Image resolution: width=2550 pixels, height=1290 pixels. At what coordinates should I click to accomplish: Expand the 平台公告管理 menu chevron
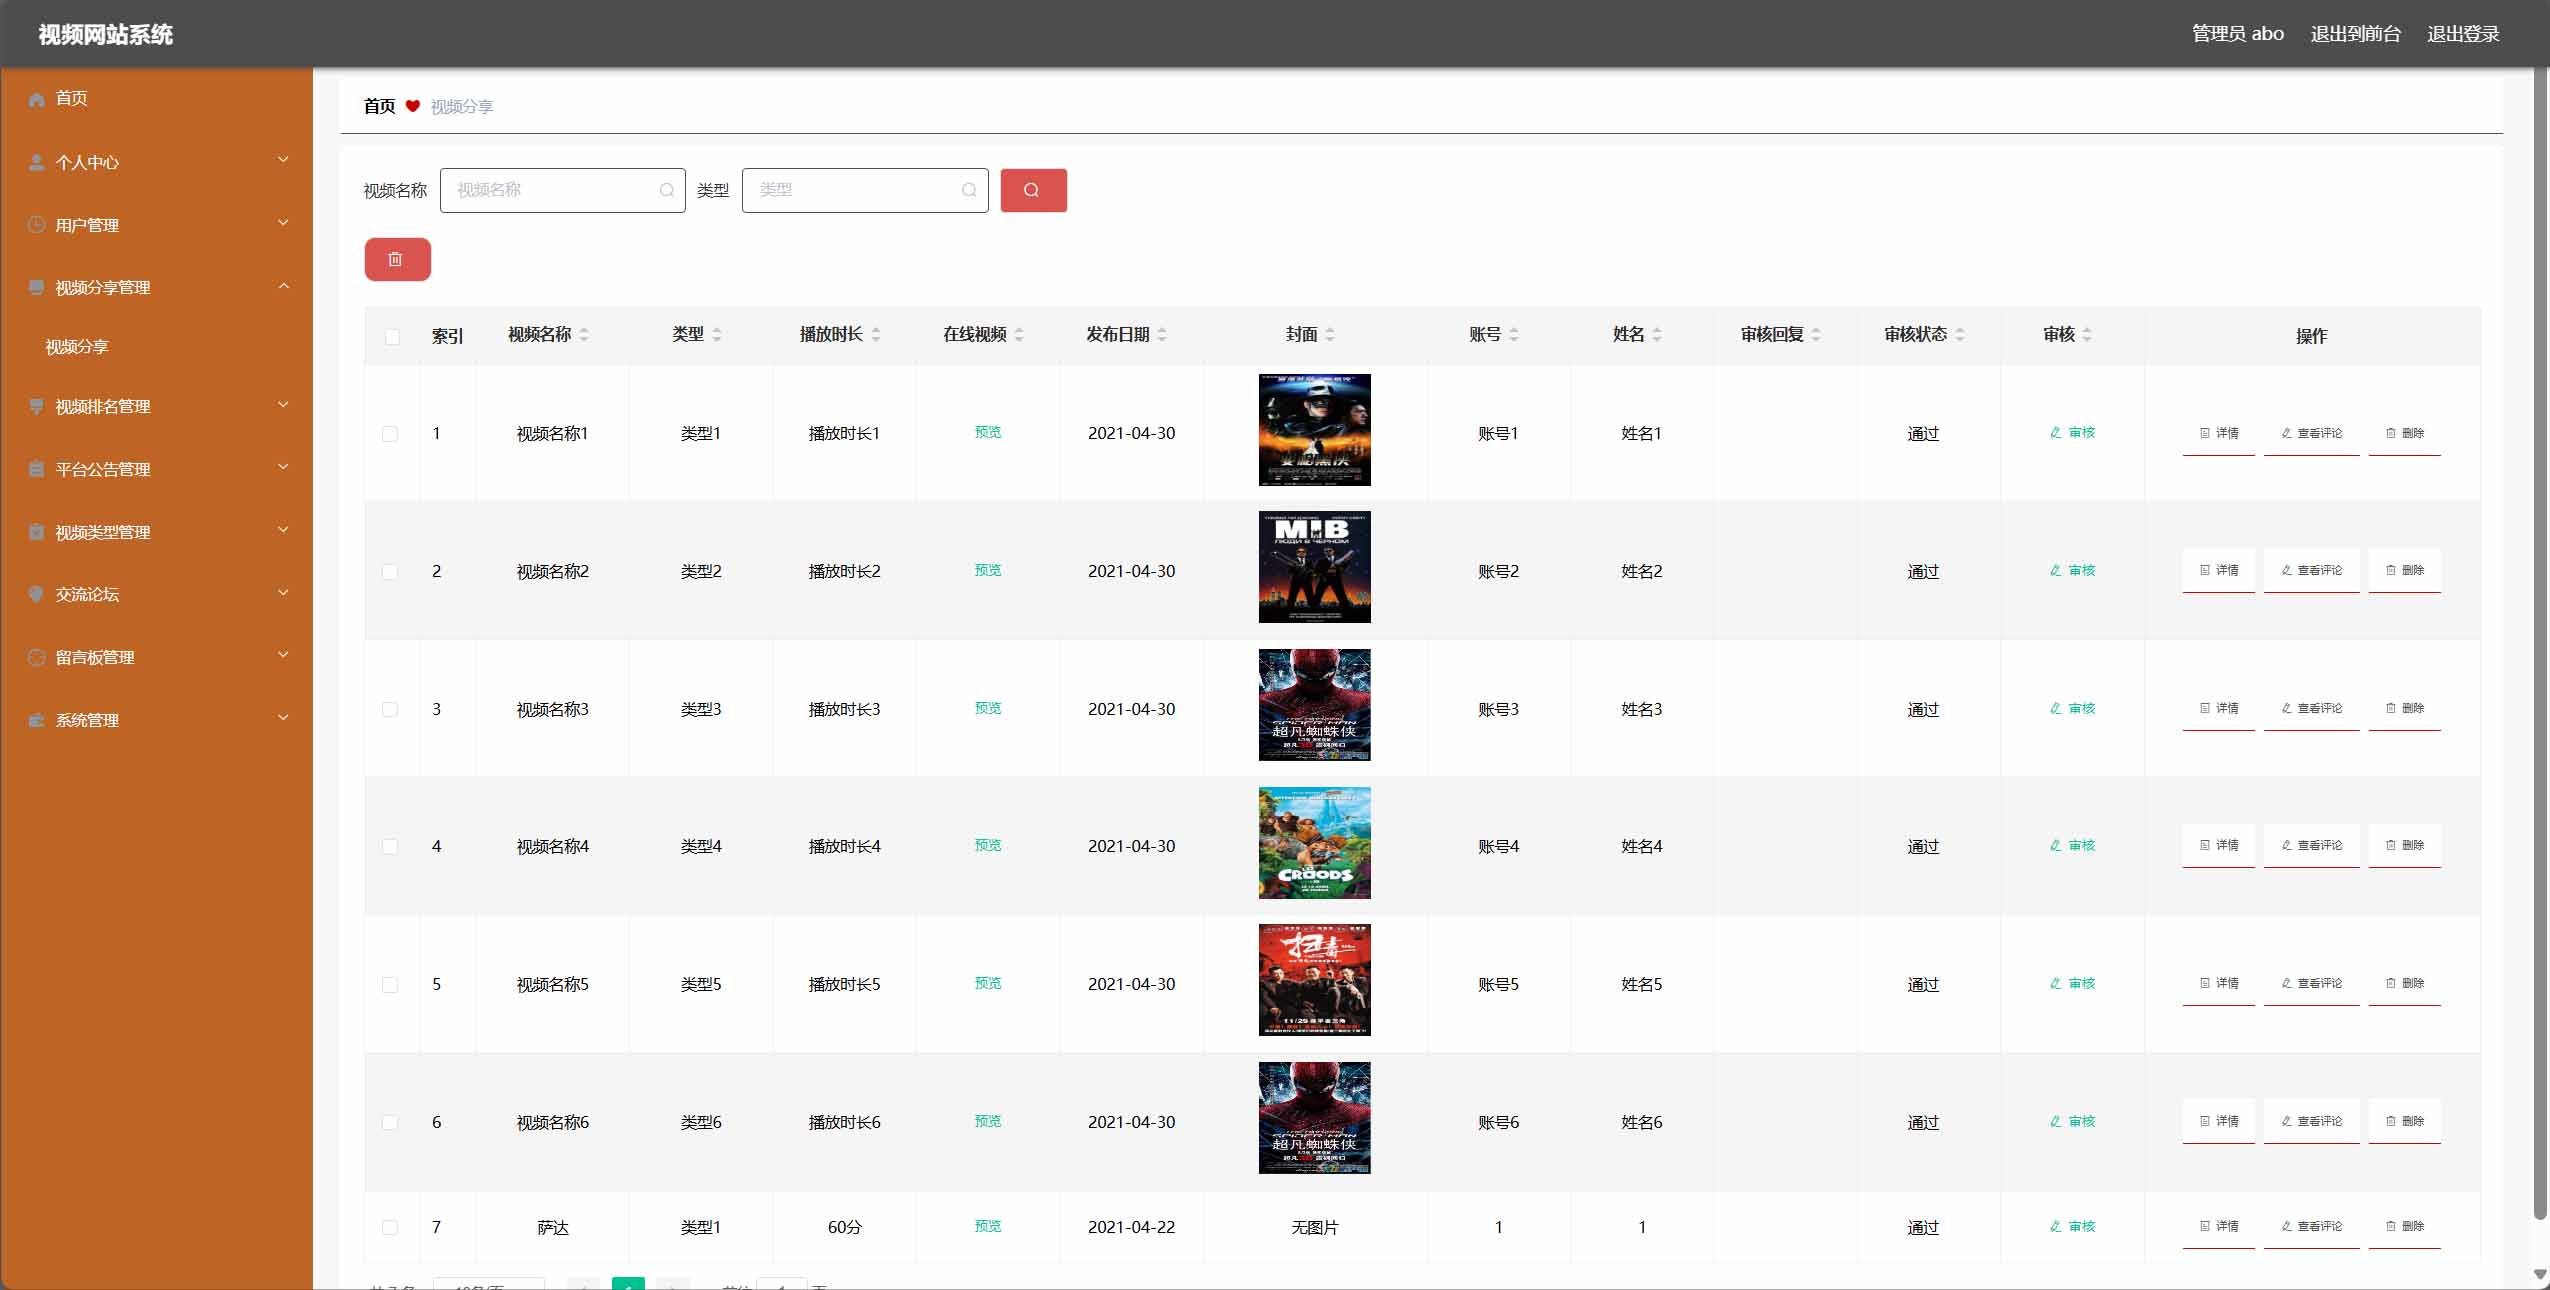[x=283, y=467]
